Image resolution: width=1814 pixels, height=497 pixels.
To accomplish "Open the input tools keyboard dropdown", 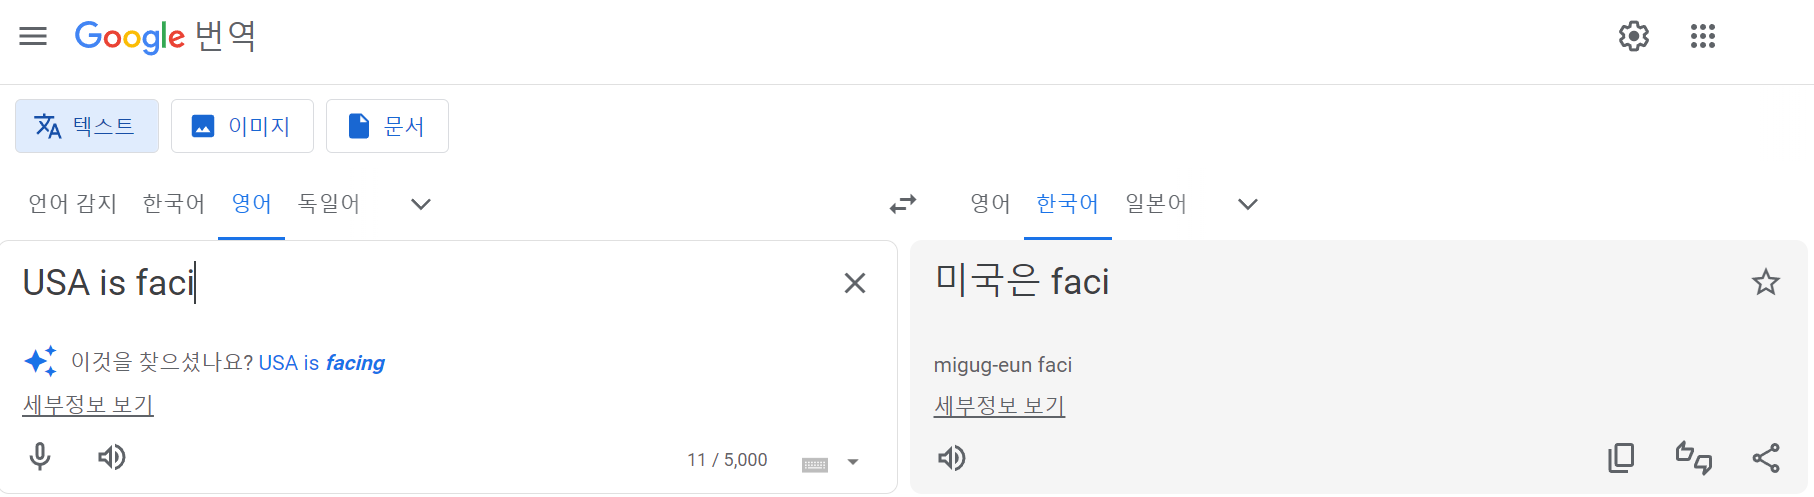I will 852,462.
